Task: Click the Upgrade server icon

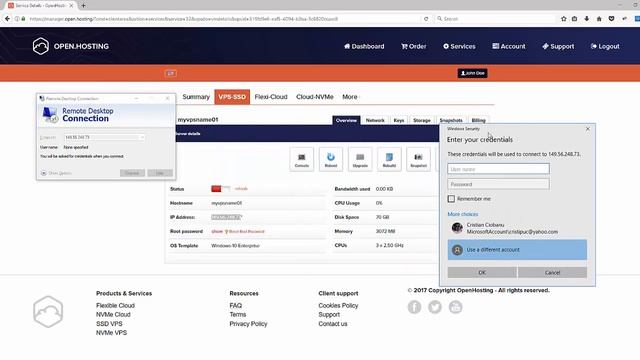Action: (360, 159)
